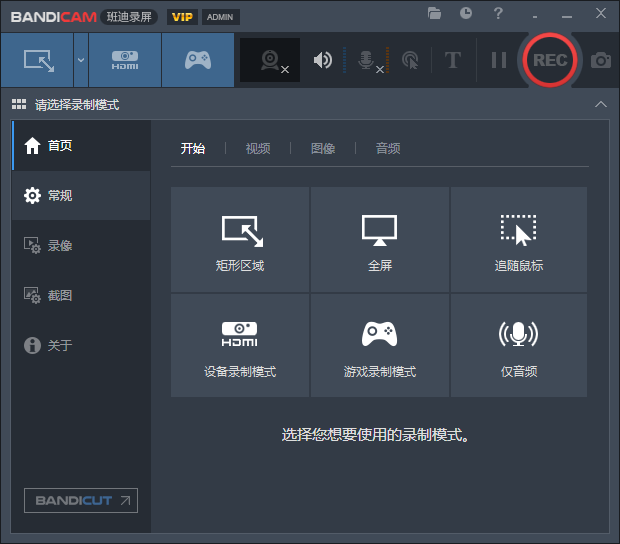
Task: Choose the 追随鼠标 recording tile
Action: (x=519, y=240)
